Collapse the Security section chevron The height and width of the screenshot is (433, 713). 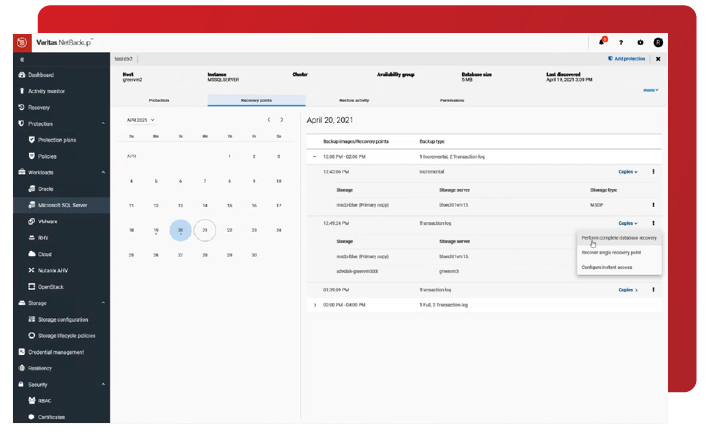pyautogui.click(x=103, y=384)
